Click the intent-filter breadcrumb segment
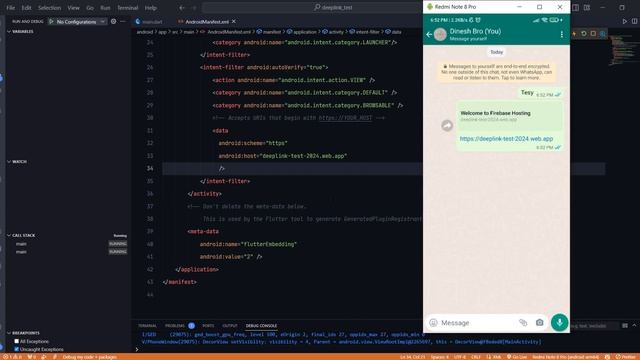640x360 pixels. (x=365, y=32)
